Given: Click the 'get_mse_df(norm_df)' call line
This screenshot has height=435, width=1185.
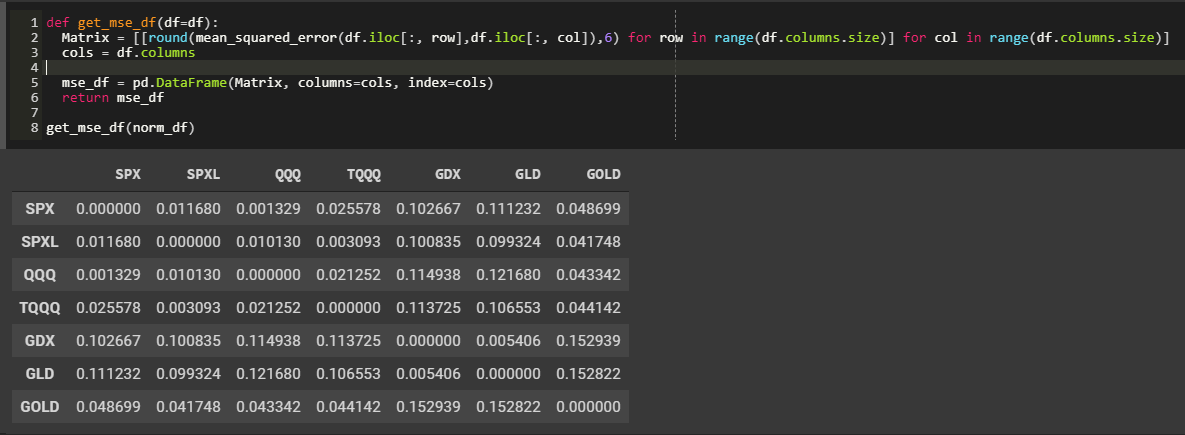Looking at the screenshot, I should (x=121, y=128).
